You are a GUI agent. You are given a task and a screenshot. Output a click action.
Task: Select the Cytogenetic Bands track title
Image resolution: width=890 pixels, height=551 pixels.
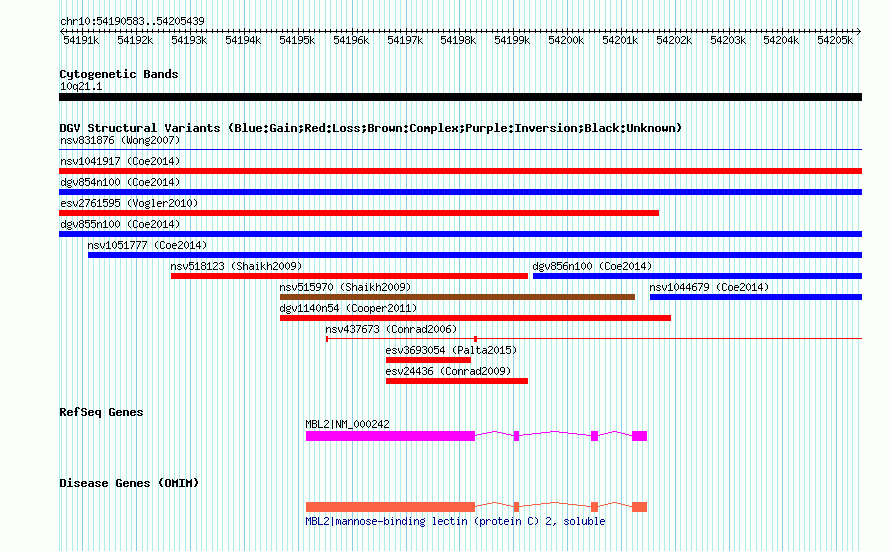point(119,74)
